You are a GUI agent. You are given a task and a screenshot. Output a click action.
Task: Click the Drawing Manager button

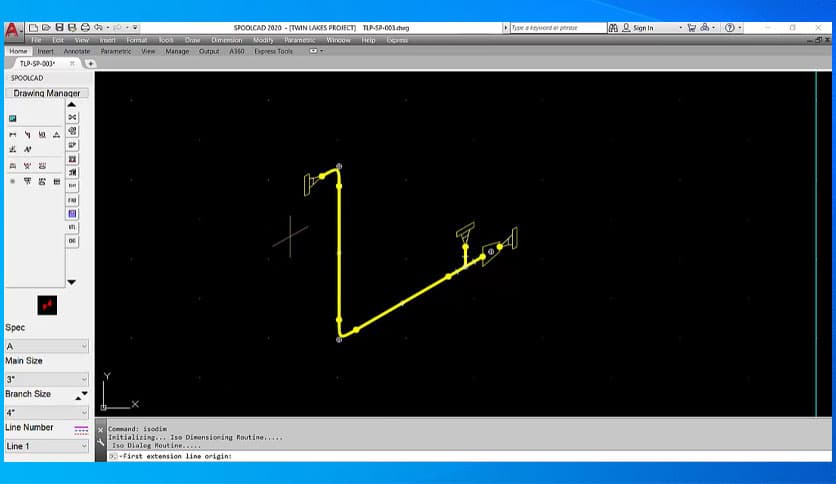pyautogui.click(x=47, y=93)
